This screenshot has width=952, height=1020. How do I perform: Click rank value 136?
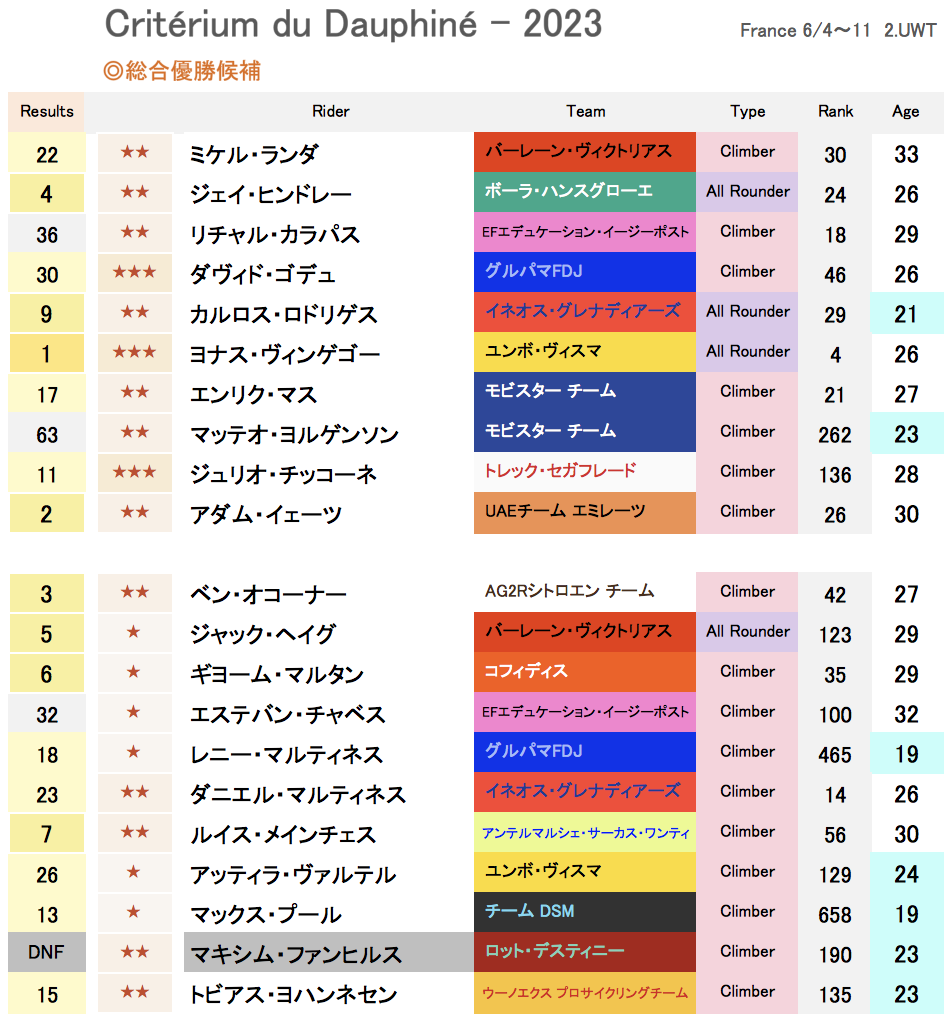(x=835, y=475)
